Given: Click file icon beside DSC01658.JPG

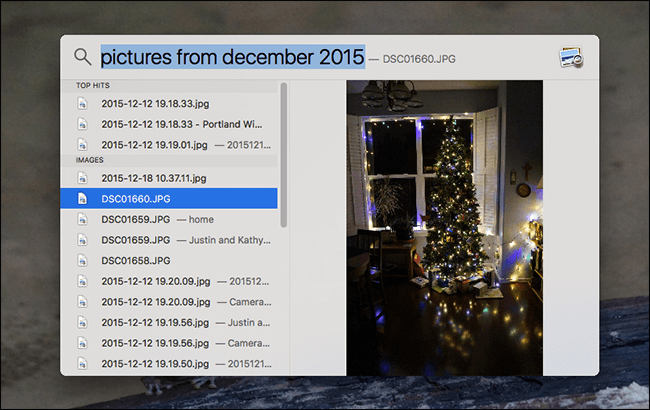Looking at the screenshot, I should click(x=82, y=260).
